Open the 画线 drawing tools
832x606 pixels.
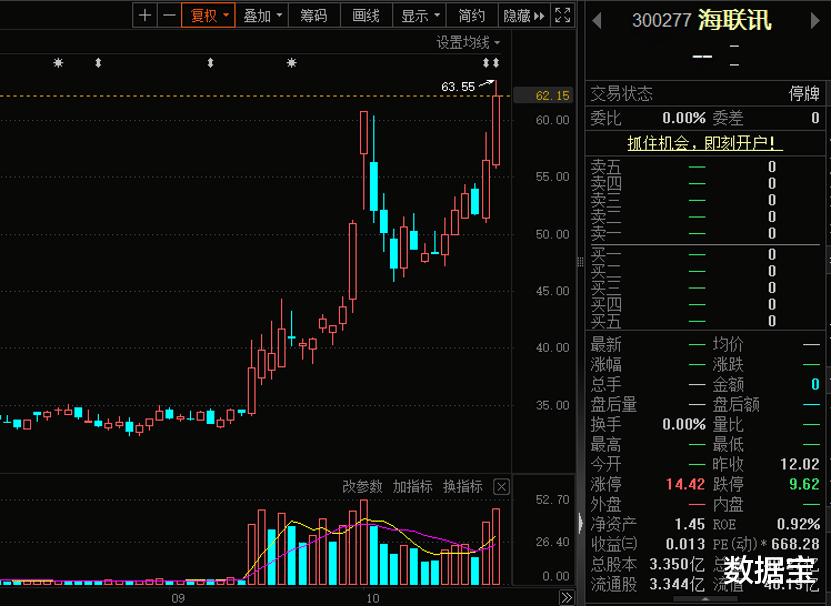(x=366, y=15)
